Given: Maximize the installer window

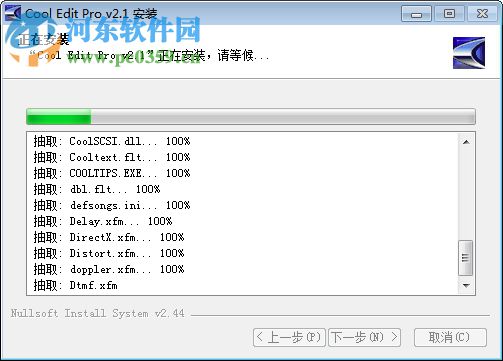Looking at the screenshot, I should [x=449, y=14].
